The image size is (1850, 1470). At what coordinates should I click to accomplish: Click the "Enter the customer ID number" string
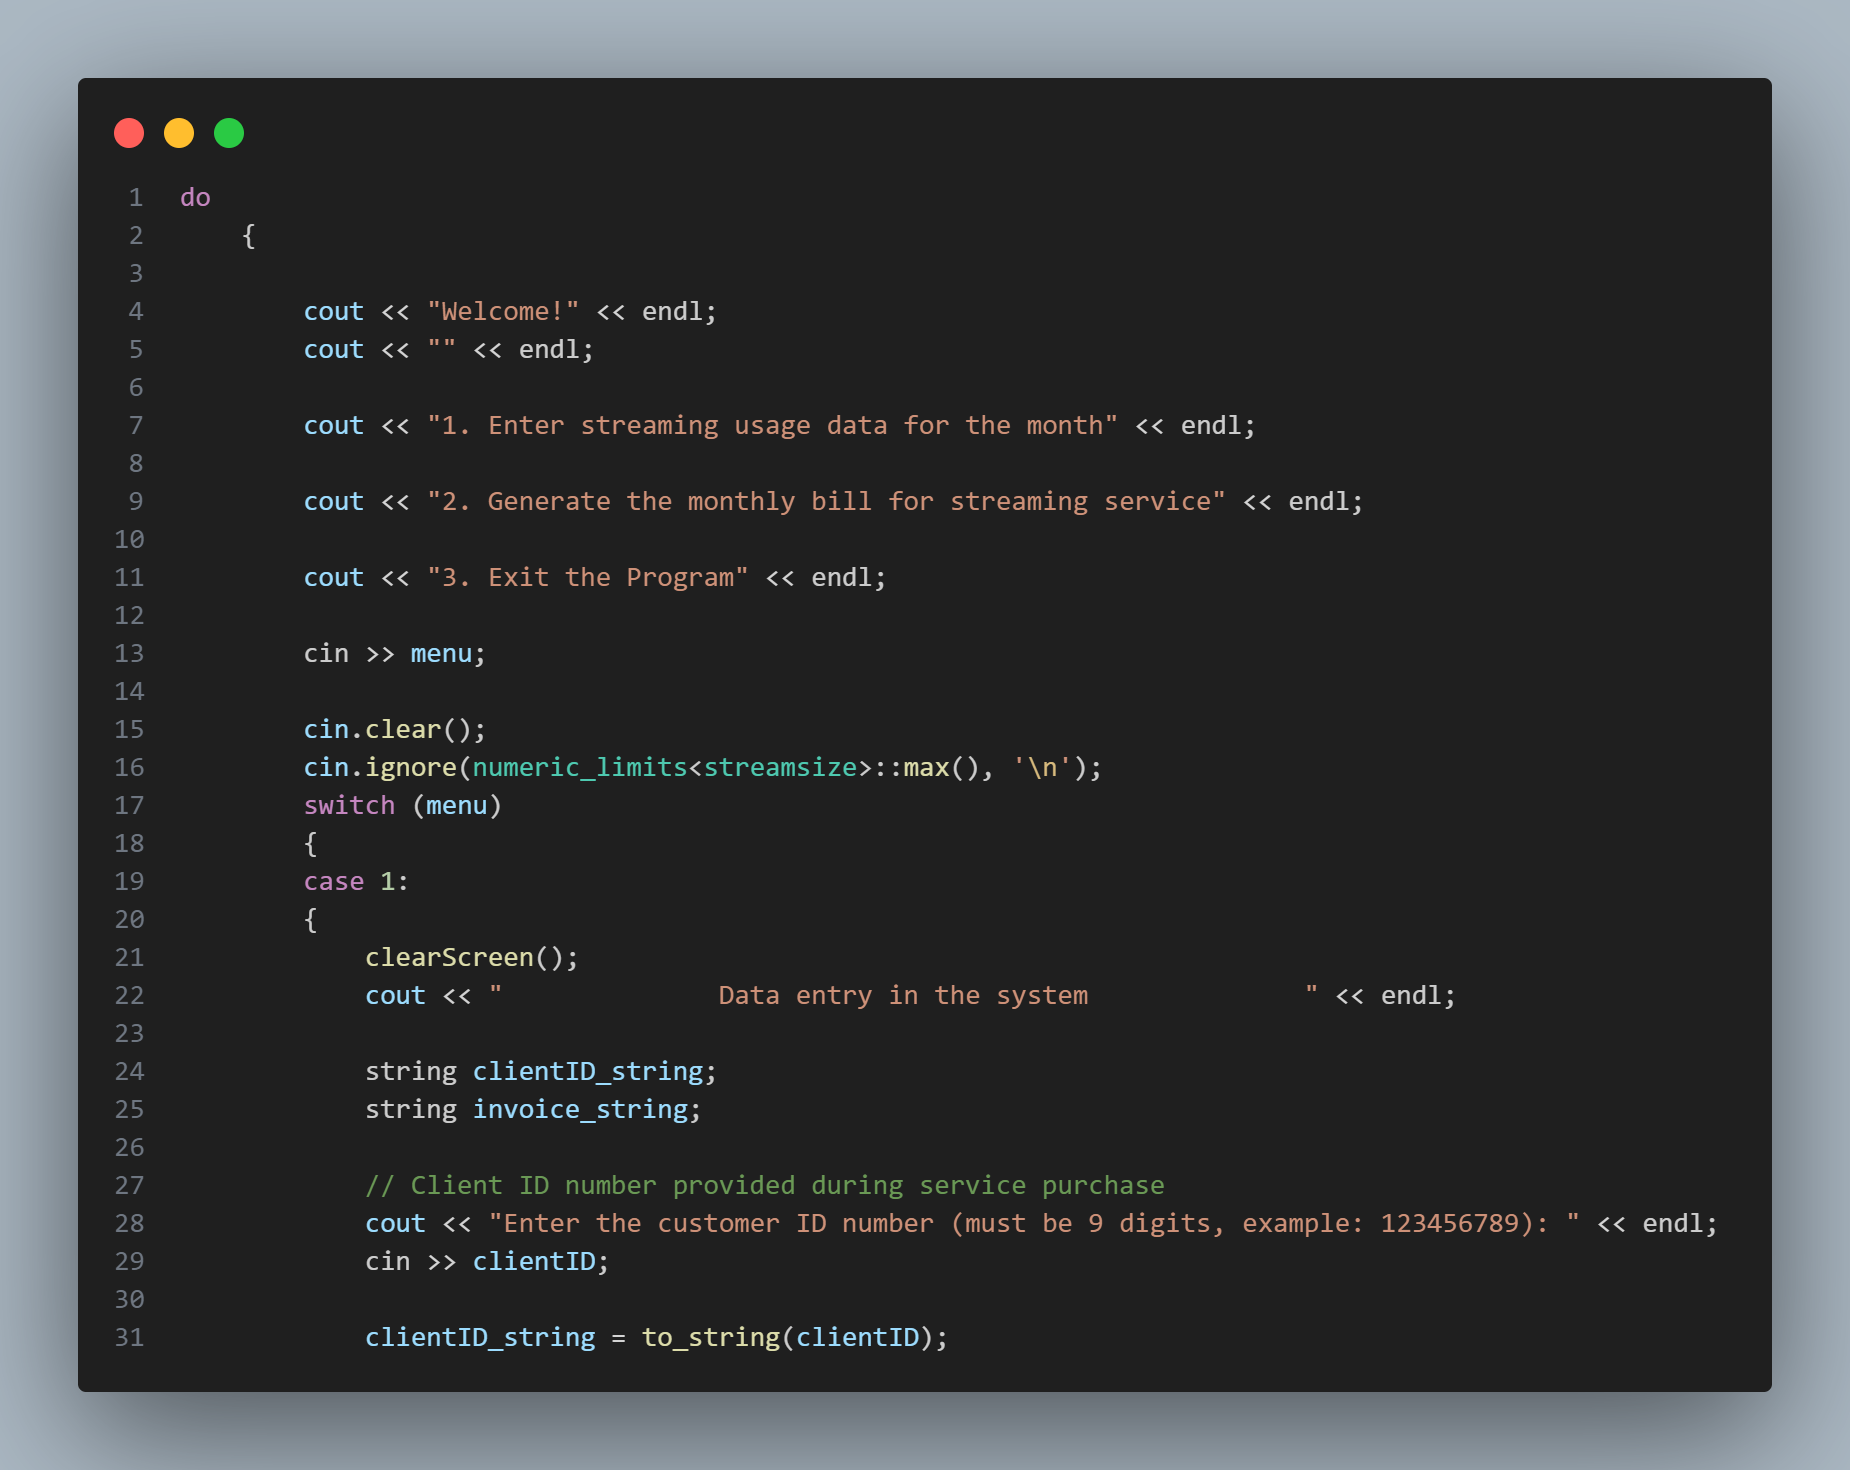click(x=1034, y=1224)
